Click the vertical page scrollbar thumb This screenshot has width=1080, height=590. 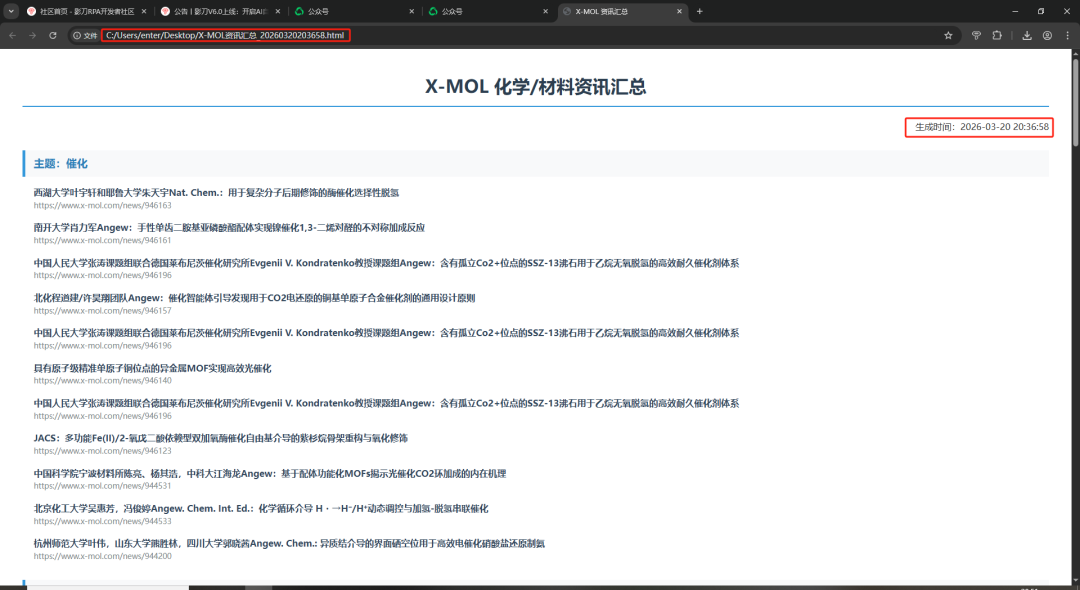click(x=1075, y=102)
